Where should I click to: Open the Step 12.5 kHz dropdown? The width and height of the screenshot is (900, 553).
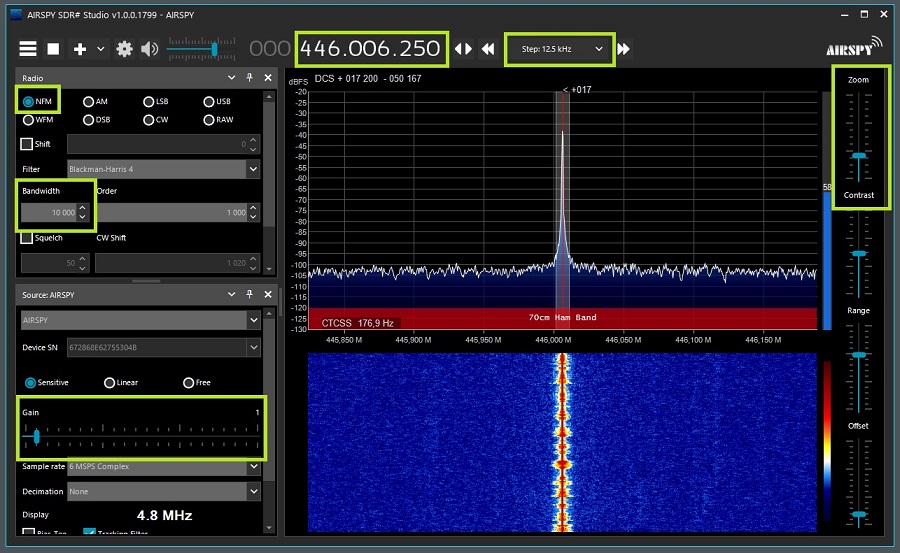pos(558,49)
